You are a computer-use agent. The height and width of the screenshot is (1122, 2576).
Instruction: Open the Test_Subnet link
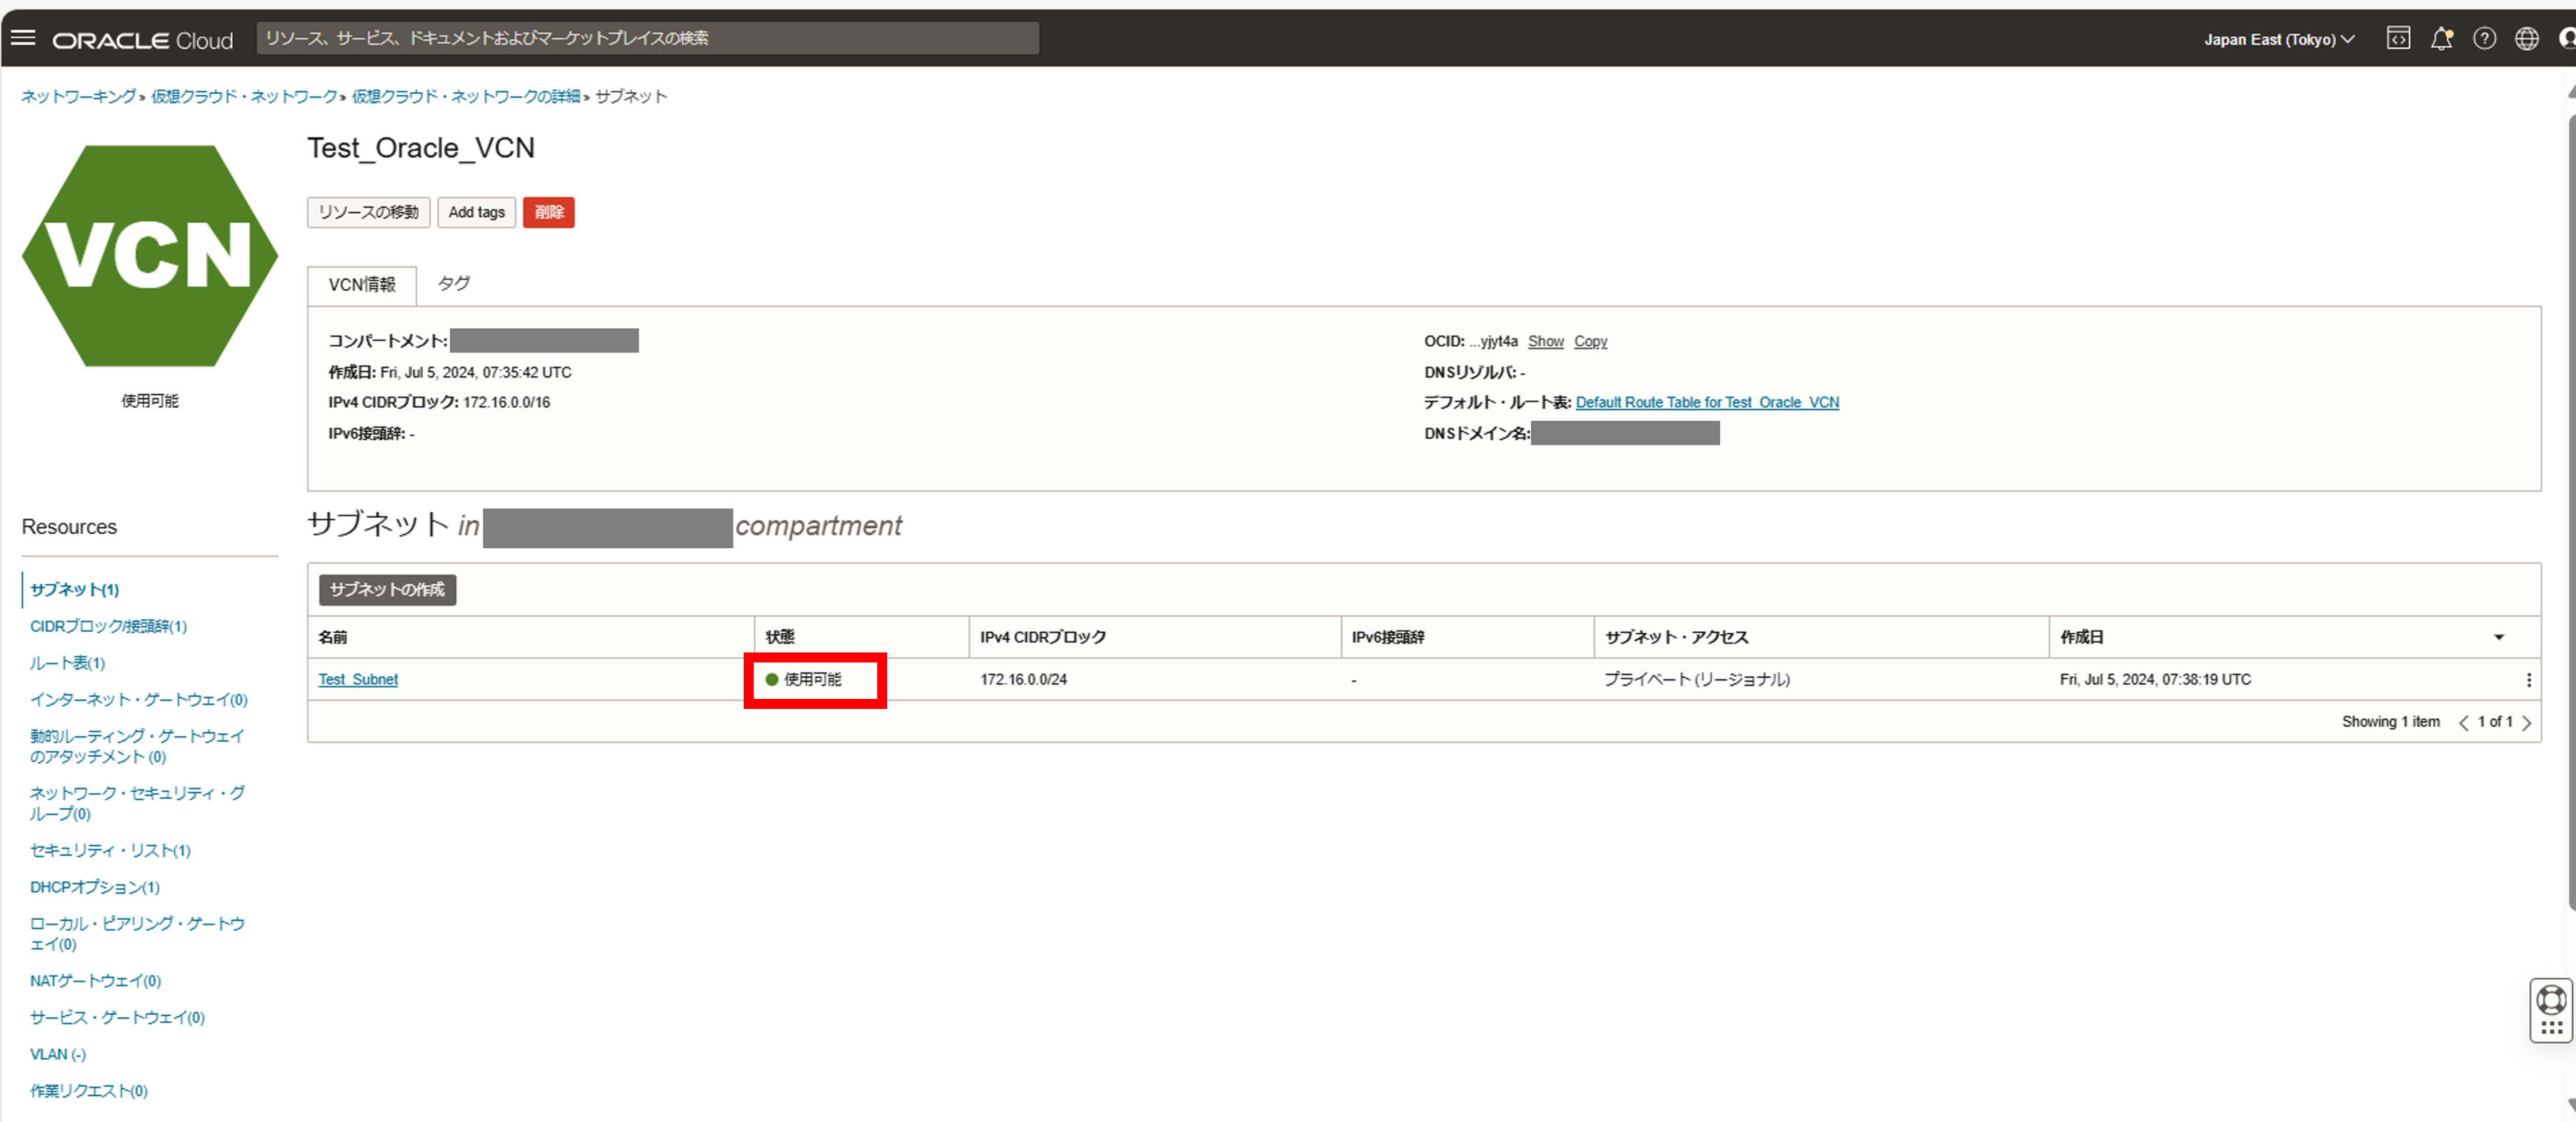coord(358,680)
